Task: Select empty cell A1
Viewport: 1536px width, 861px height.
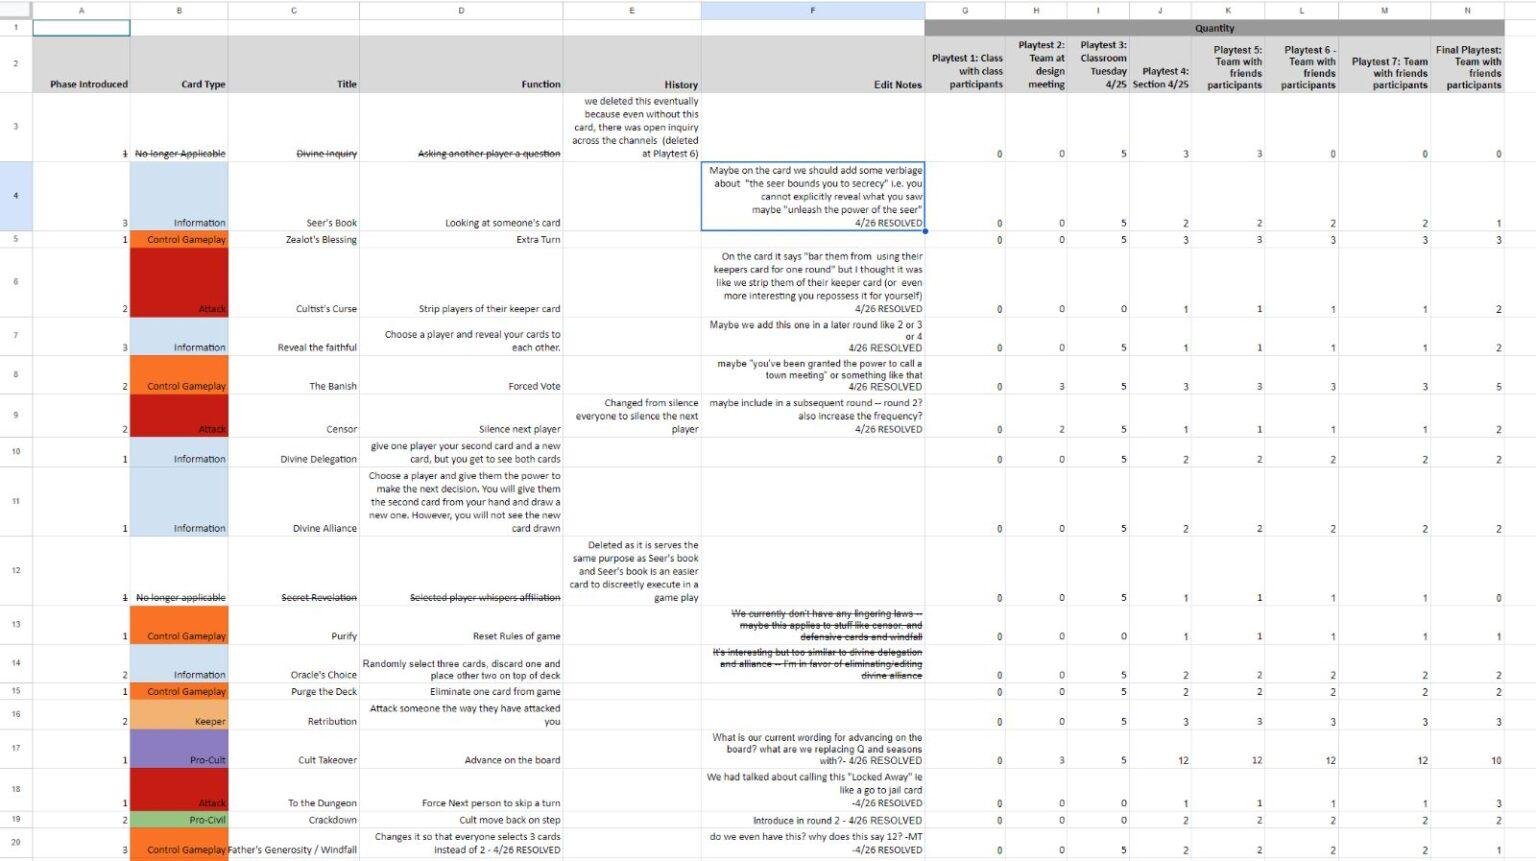Action: [x=81, y=28]
